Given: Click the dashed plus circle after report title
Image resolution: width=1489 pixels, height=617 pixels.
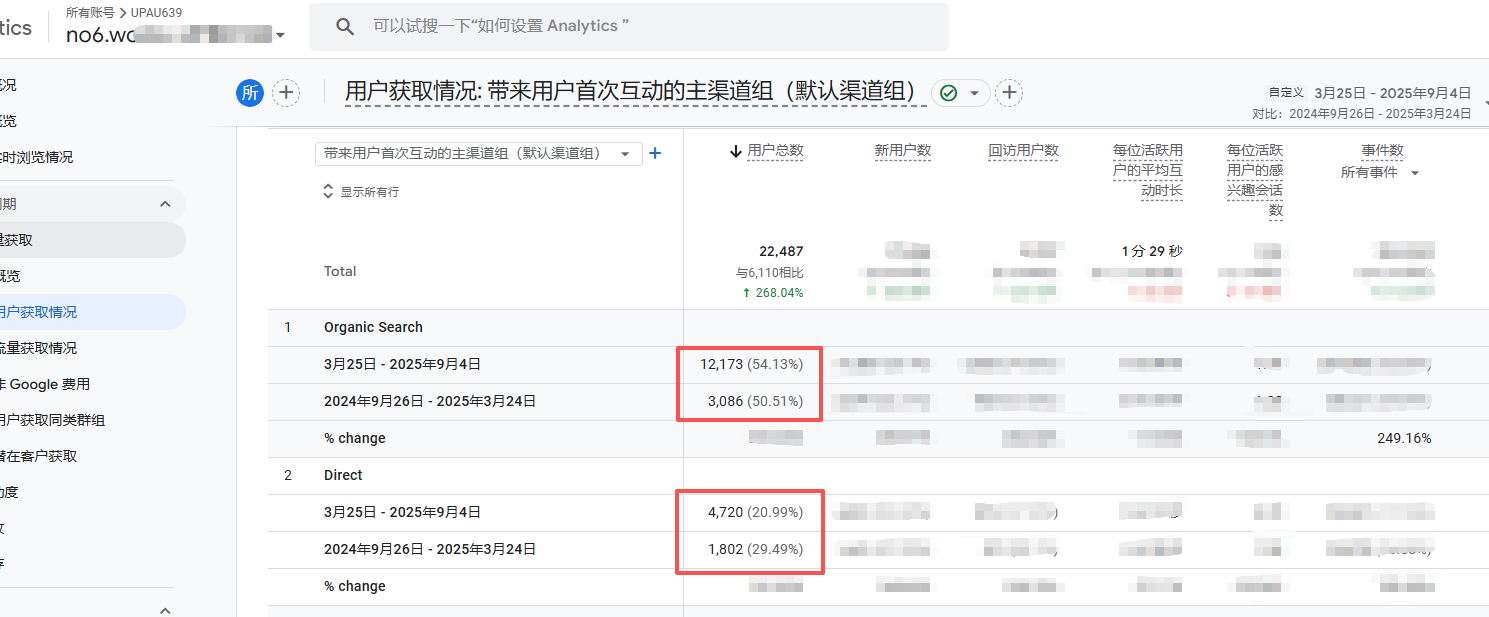Looking at the screenshot, I should pyautogui.click(x=1010, y=93).
